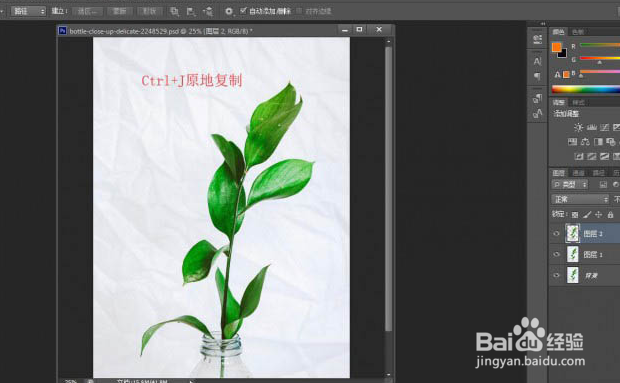
Task: Switch to the Swatches tab
Action: coord(578,32)
